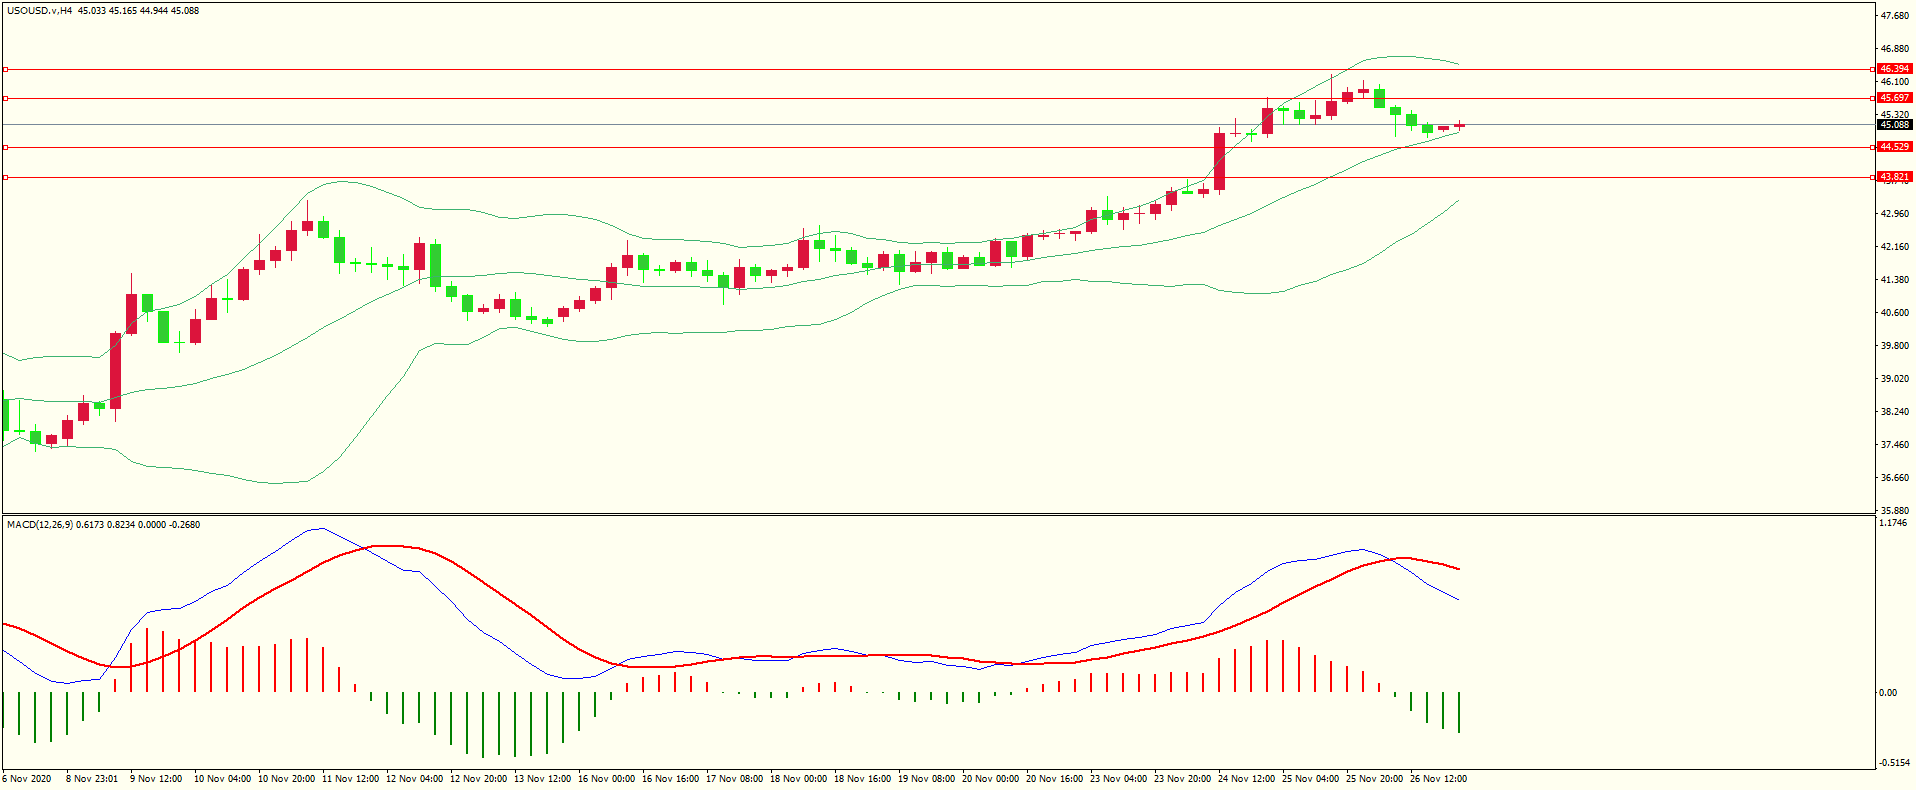Click the 42.160 price axis value
Screen dimensions: 1916x790
(x=1894, y=247)
